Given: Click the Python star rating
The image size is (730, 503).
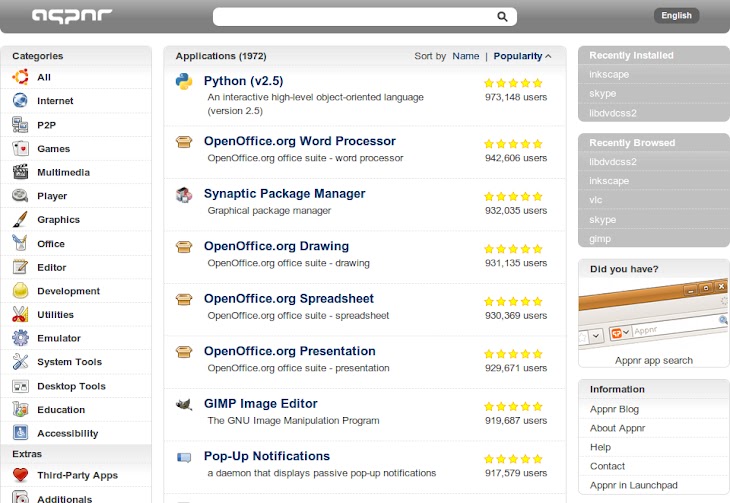Looking at the screenshot, I should 513,83.
